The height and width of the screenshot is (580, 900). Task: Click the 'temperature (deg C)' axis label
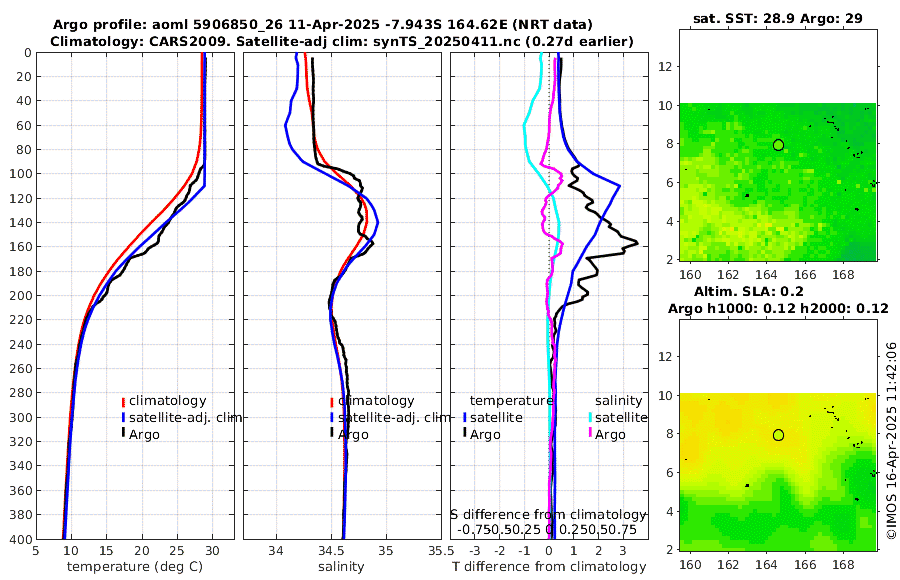pyautogui.click(x=135, y=567)
